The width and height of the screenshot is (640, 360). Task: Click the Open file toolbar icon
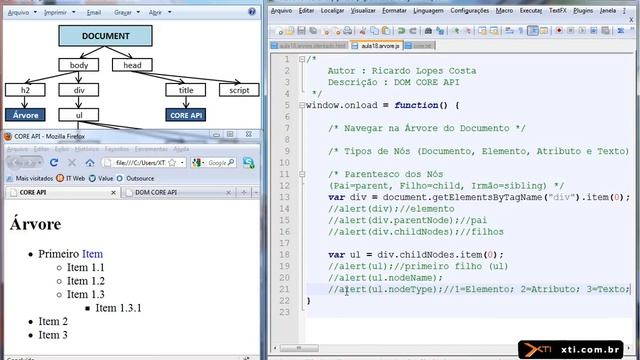pos(290,31)
